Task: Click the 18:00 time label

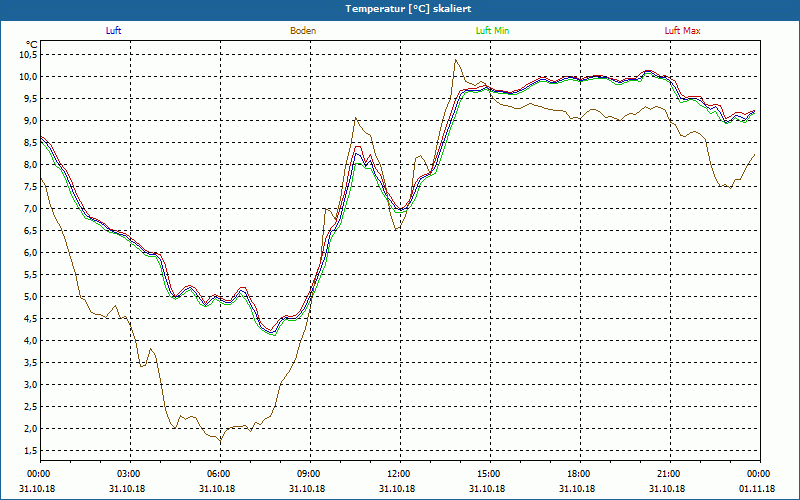Action: coord(579,474)
